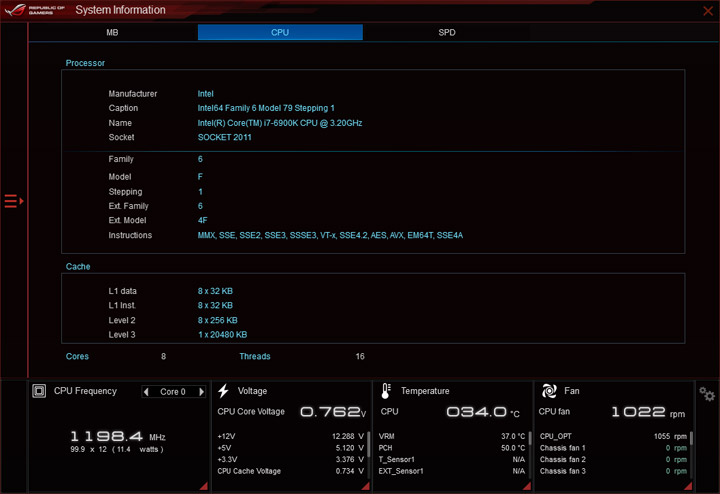Viewport: 720px width, 494px height.
Task: Click the +12V reading 12.288 V
Action: tap(348, 436)
